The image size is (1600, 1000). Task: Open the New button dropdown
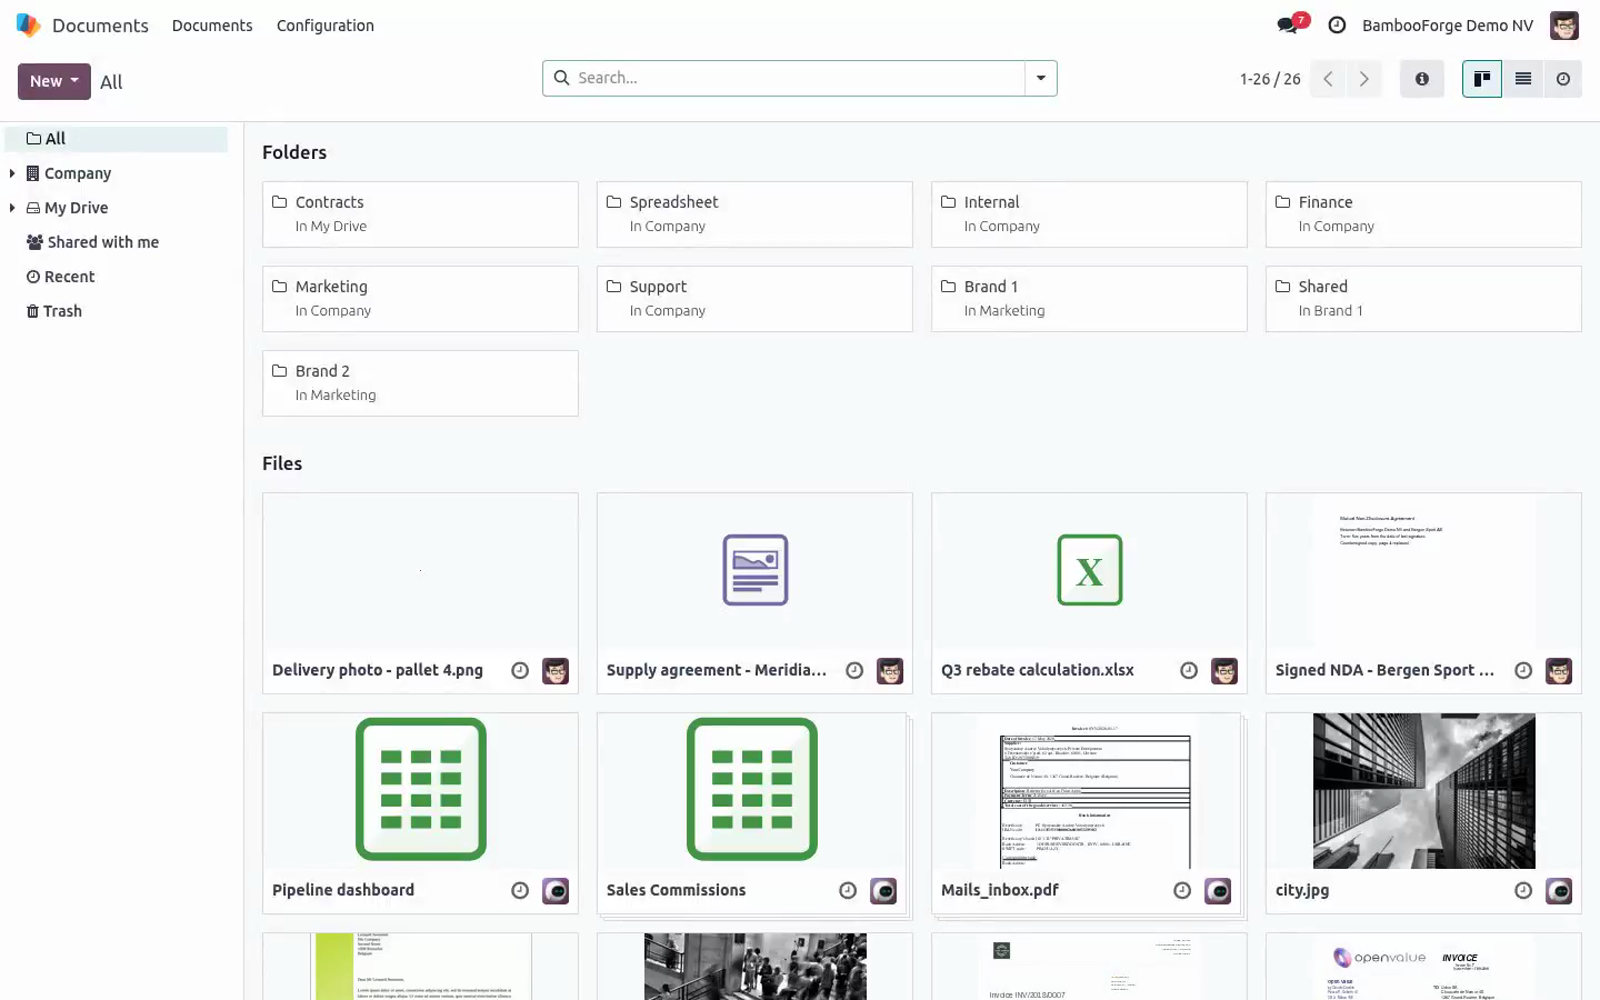[54, 81]
